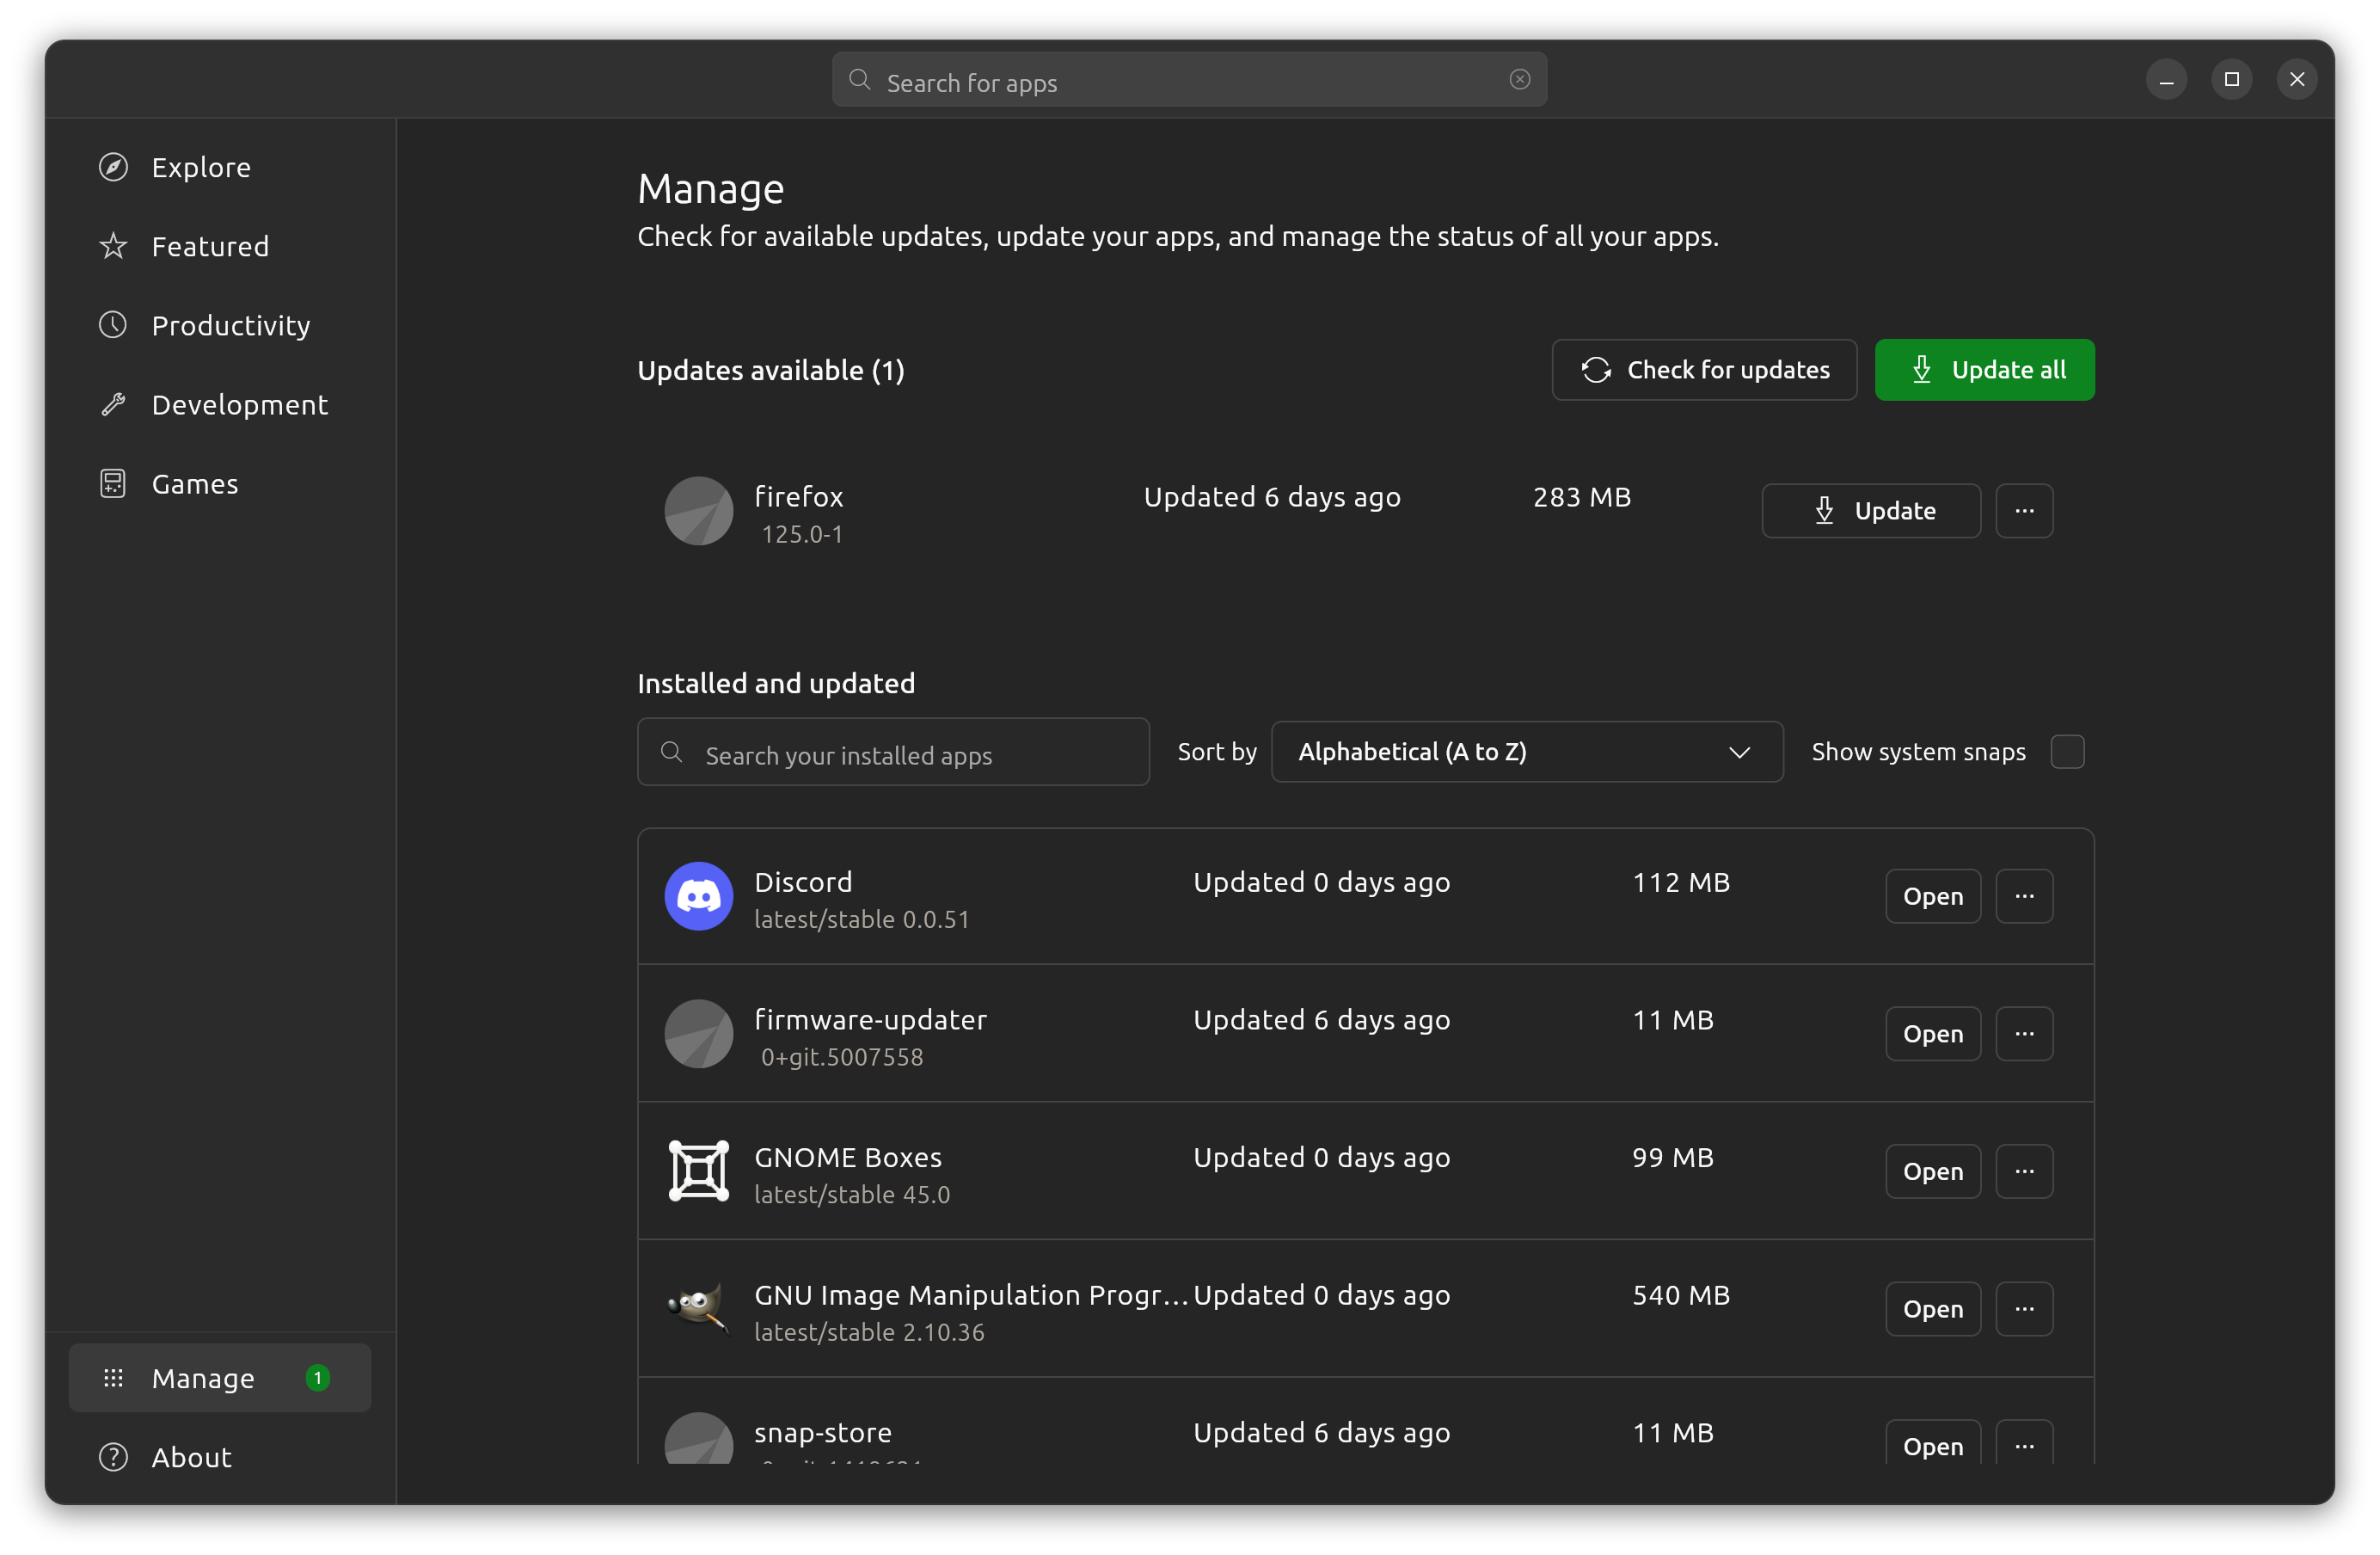This screenshot has width=2380, height=1555.
Task: Open Discord's more options menu
Action: (2025, 896)
